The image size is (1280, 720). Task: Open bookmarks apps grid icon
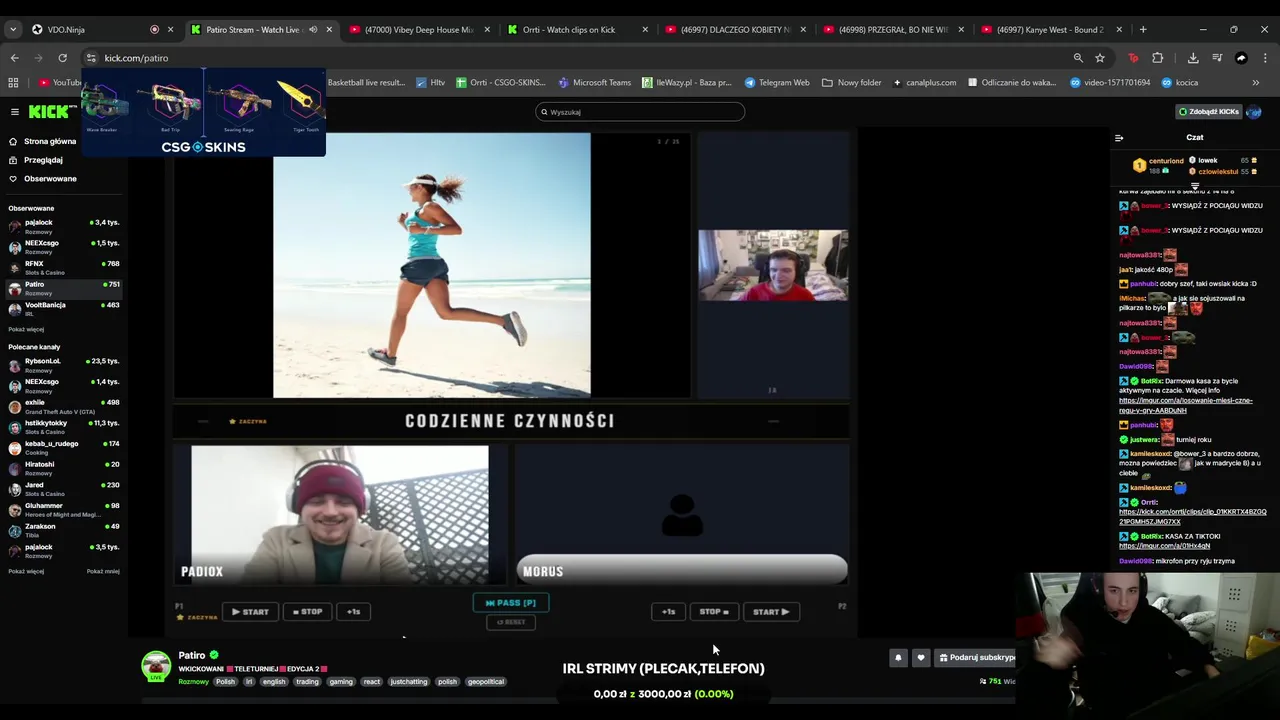(x=14, y=83)
